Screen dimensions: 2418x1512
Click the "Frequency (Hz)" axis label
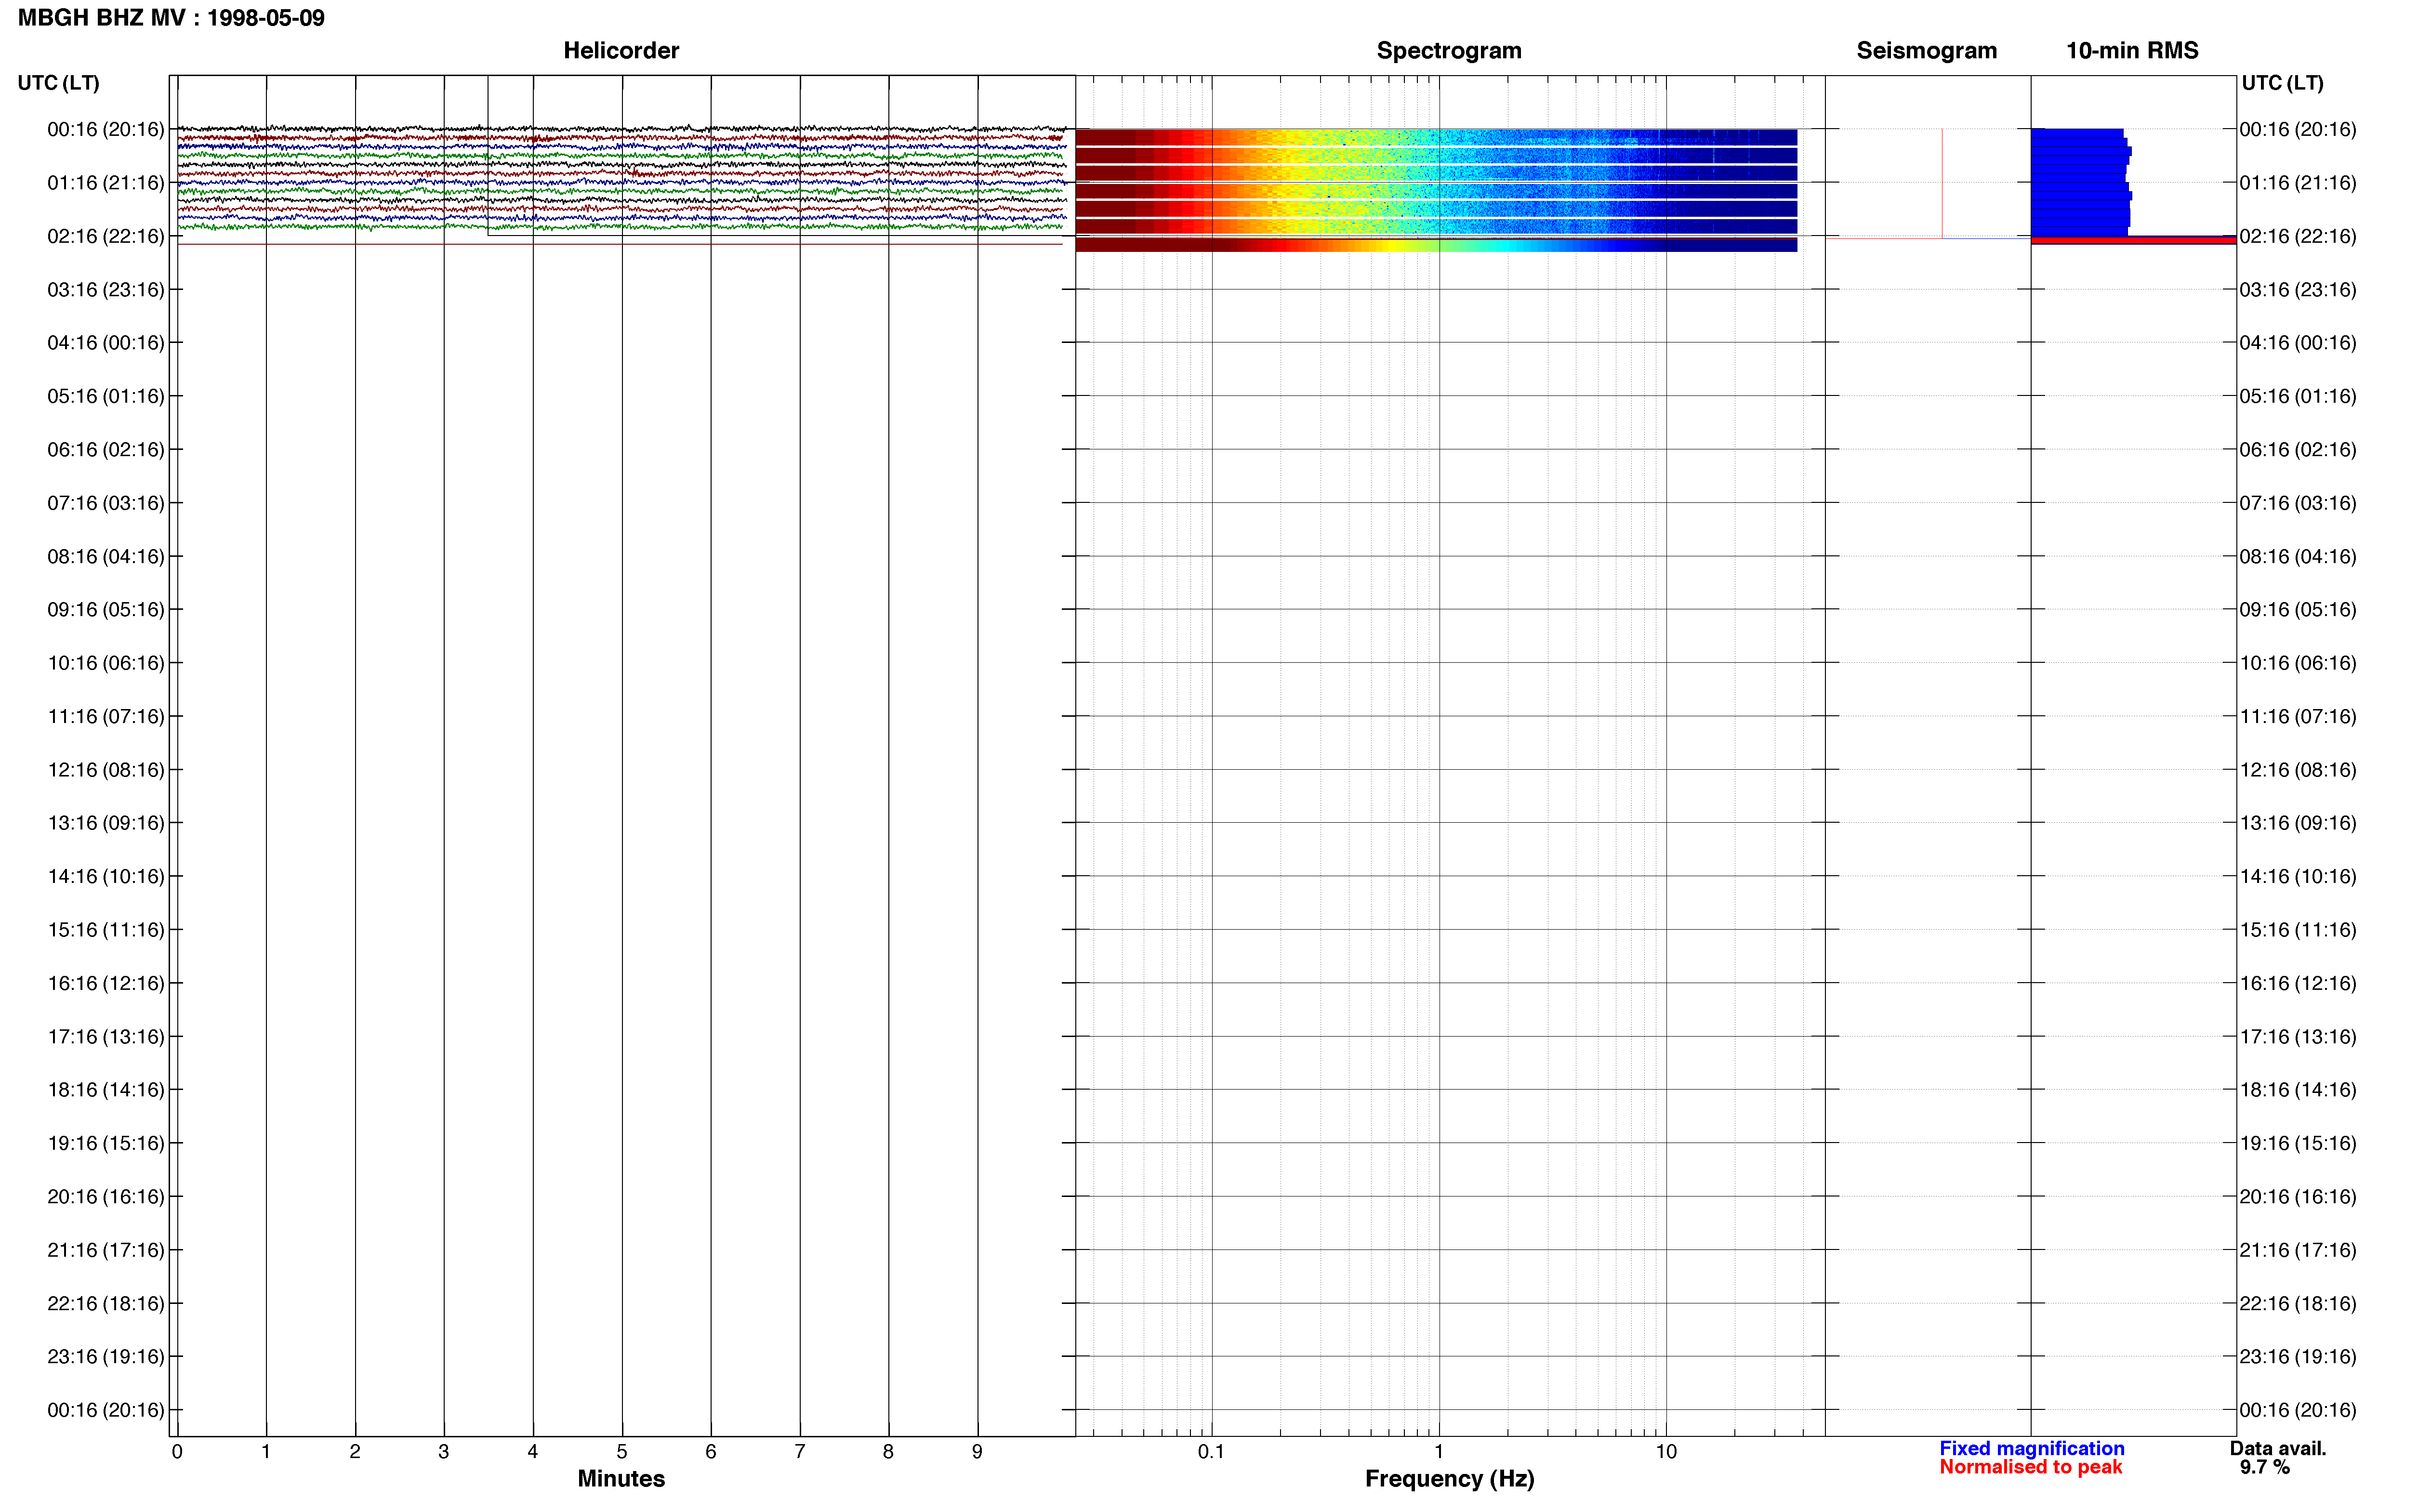pyautogui.click(x=1449, y=1478)
